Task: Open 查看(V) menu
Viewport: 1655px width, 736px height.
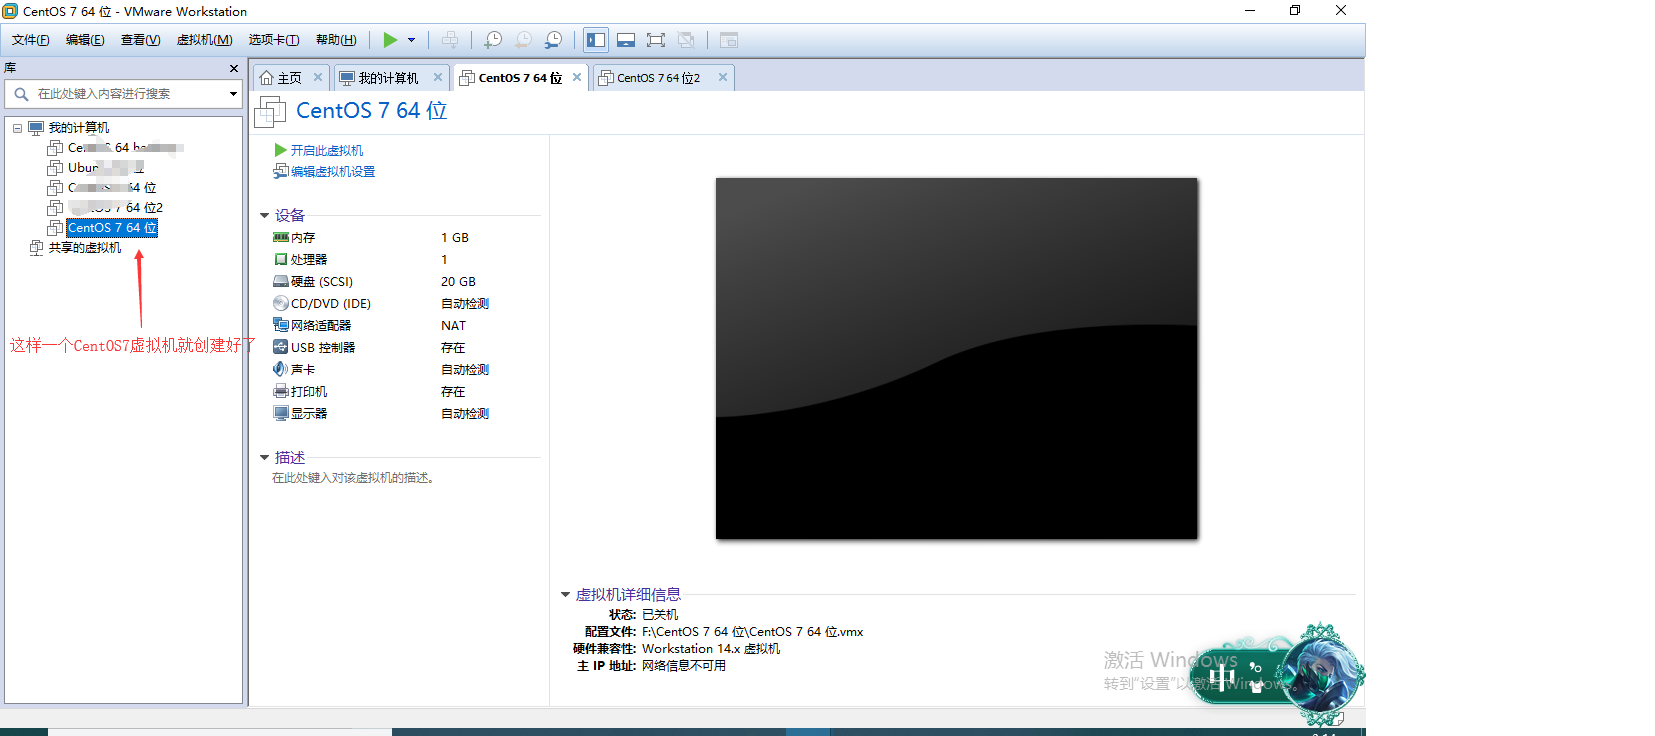Action: 140,40
